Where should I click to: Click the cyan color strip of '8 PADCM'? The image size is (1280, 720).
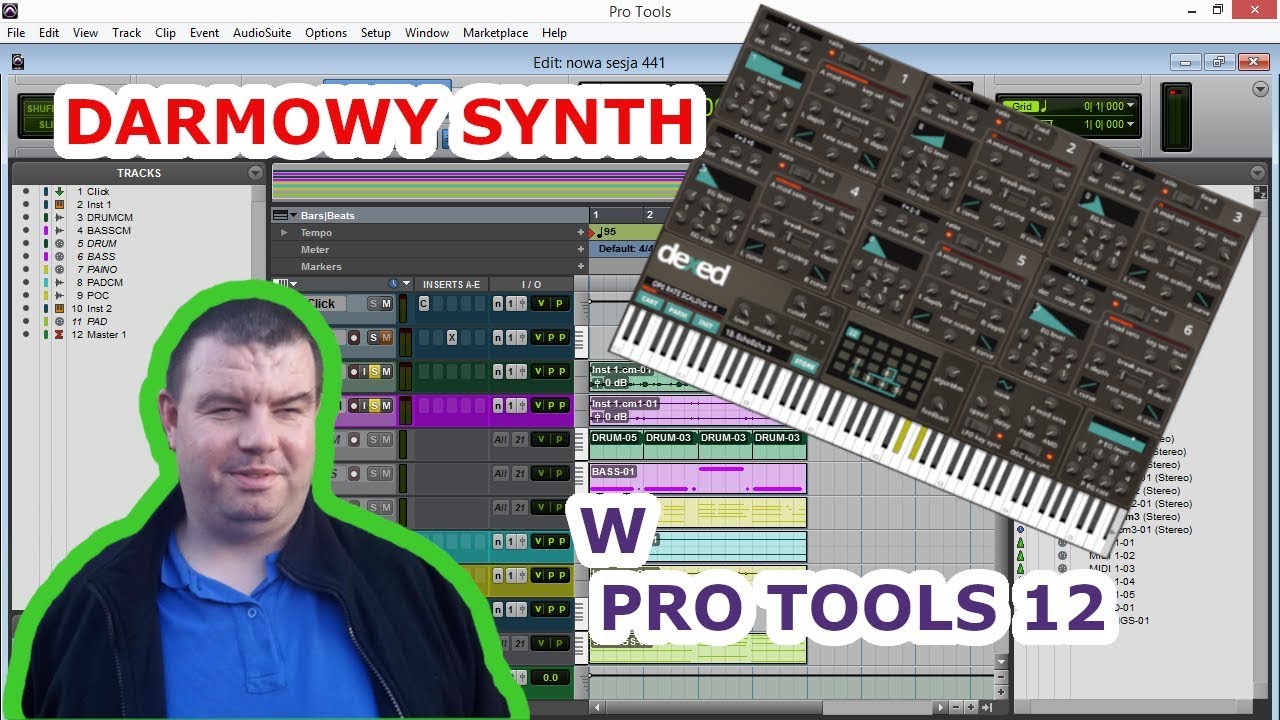coord(45,282)
